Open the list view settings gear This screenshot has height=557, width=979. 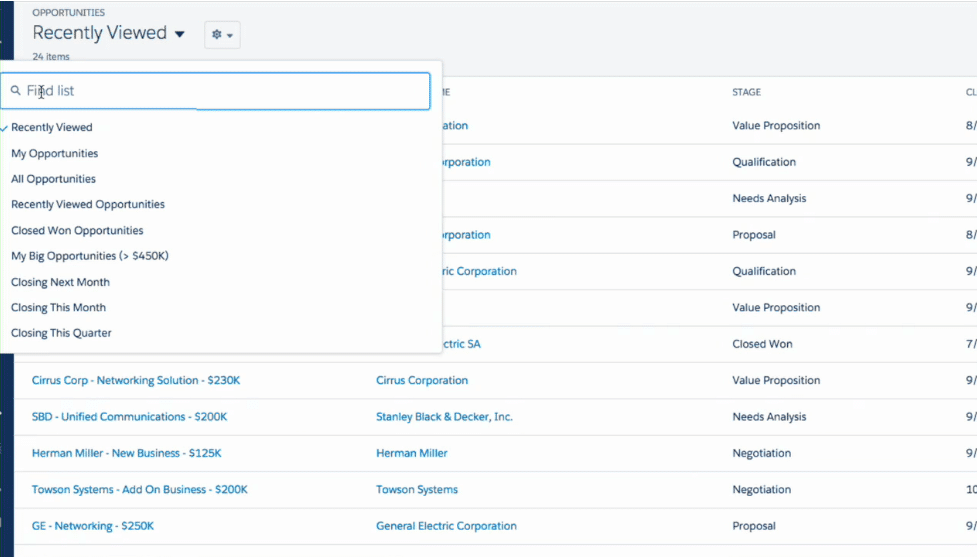point(222,35)
